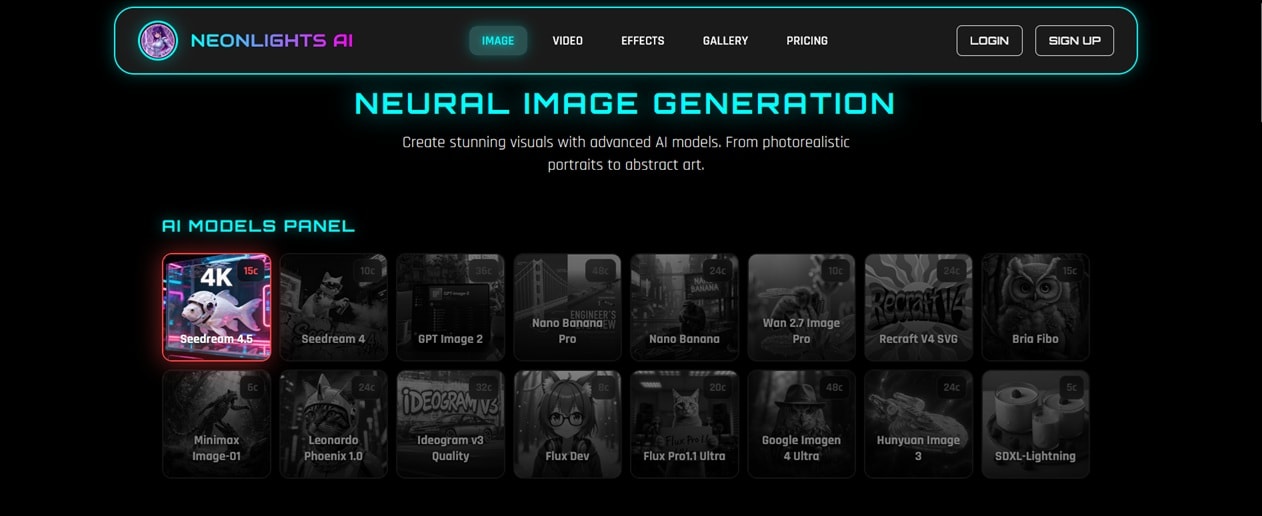Click the AI MODELS PANEL heading
The image size is (1262, 516).
tap(258, 226)
